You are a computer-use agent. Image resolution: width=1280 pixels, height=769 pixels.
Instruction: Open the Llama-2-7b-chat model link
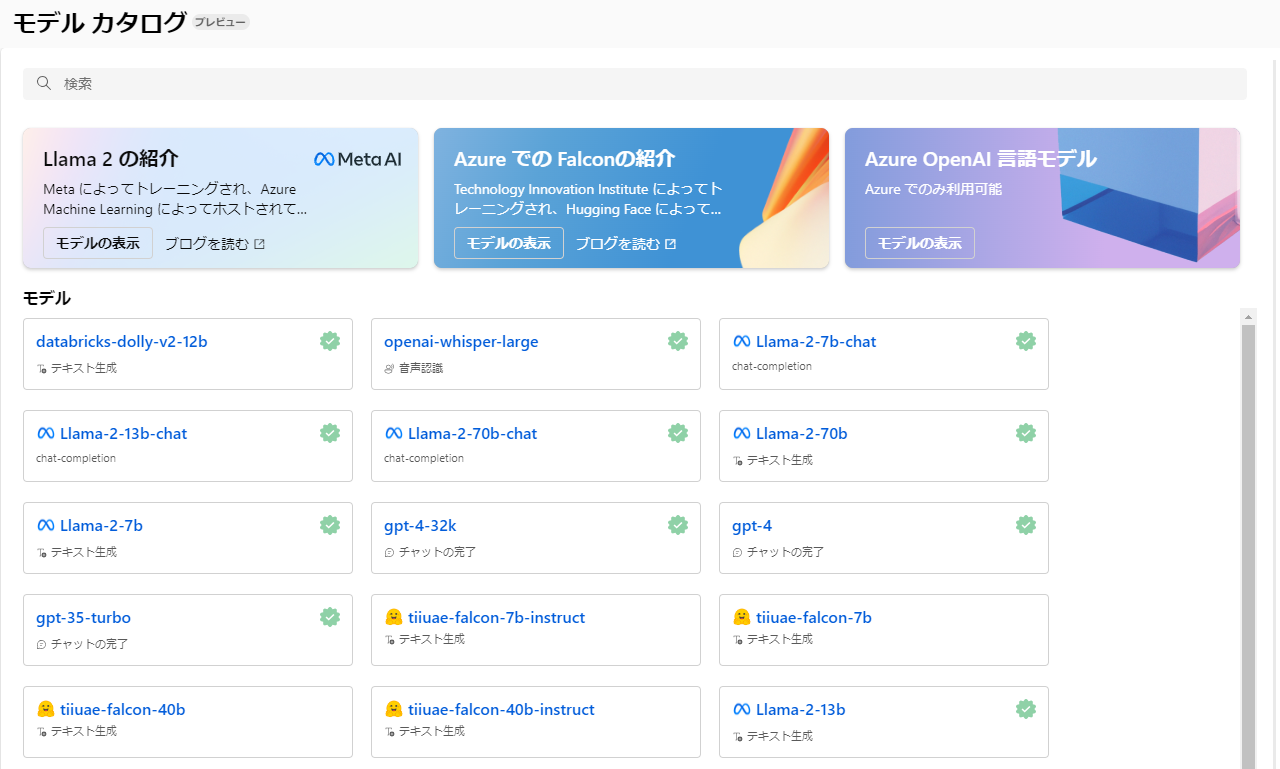click(816, 341)
